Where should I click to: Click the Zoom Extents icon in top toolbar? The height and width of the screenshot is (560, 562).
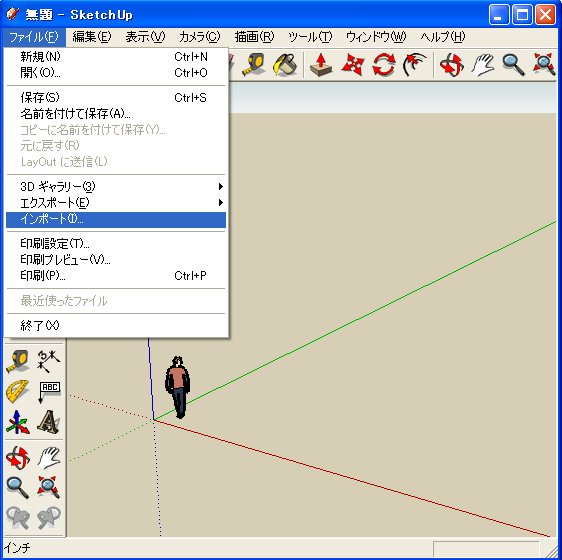click(544, 65)
